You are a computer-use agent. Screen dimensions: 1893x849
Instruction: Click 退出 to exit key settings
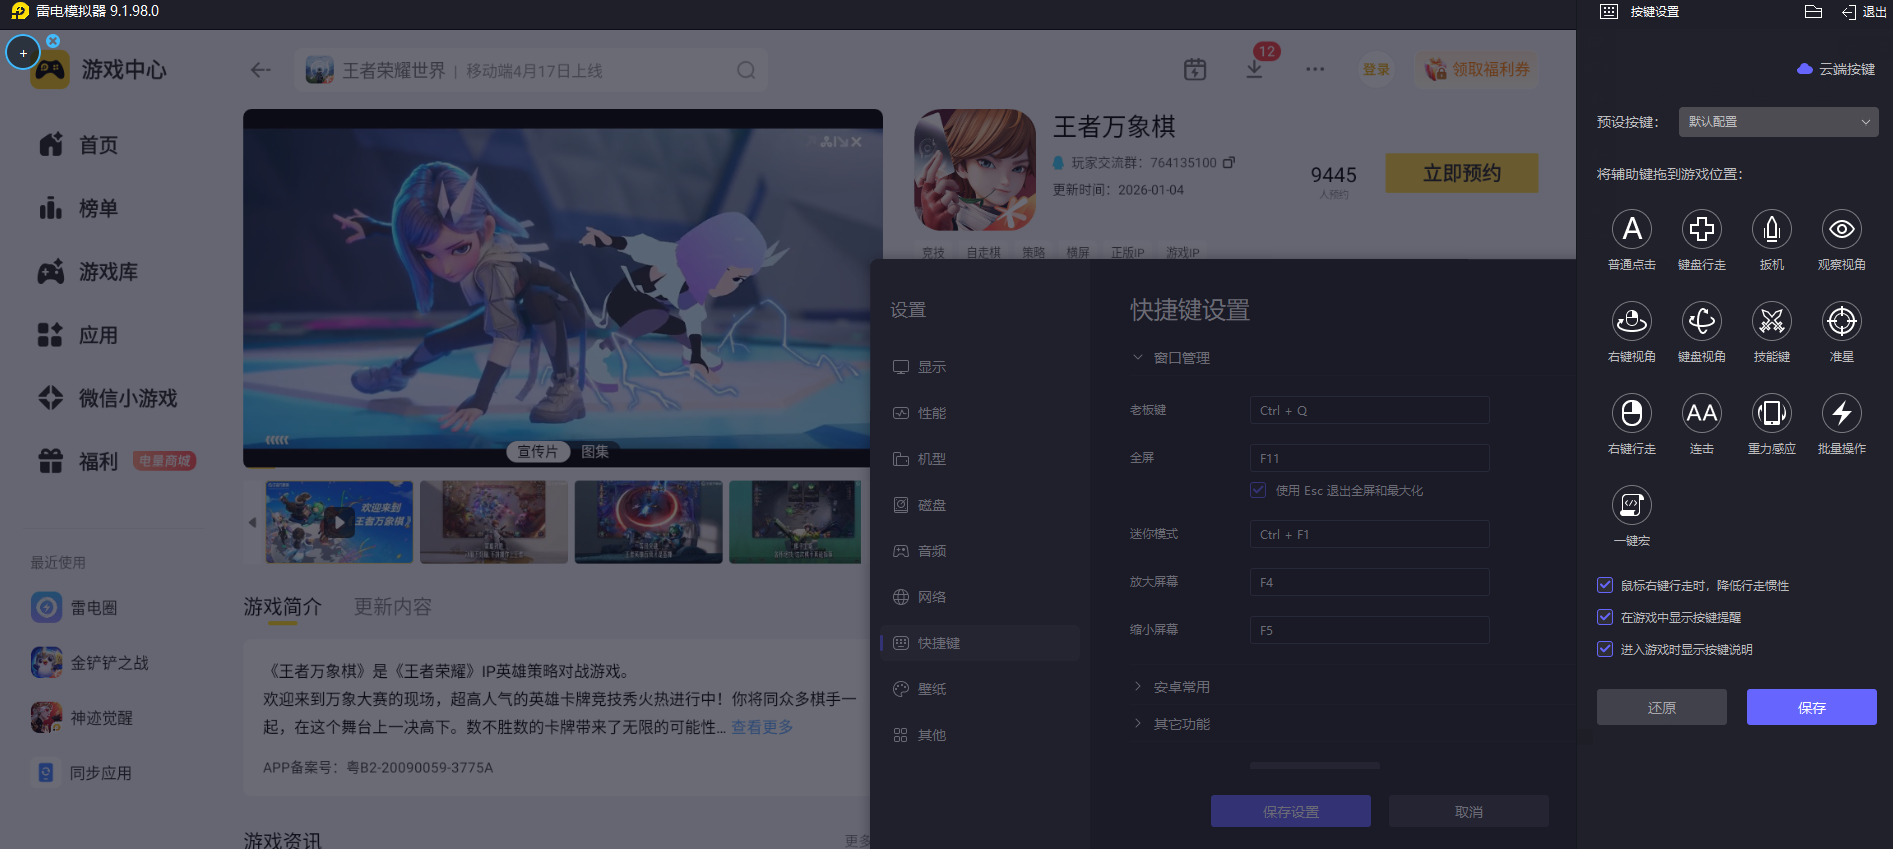pyautogui.click(x=1864, y=12)
